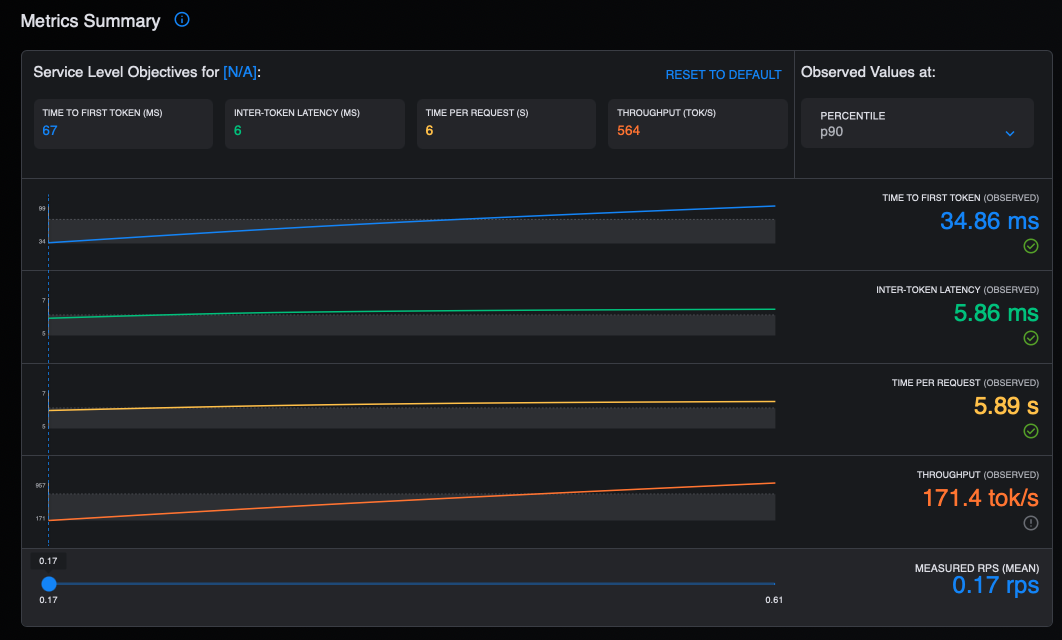Click Inter-Token Latency green checkmark status icon
The height and width of the screenshot is (640, 1062).
tap(1031, 338)
